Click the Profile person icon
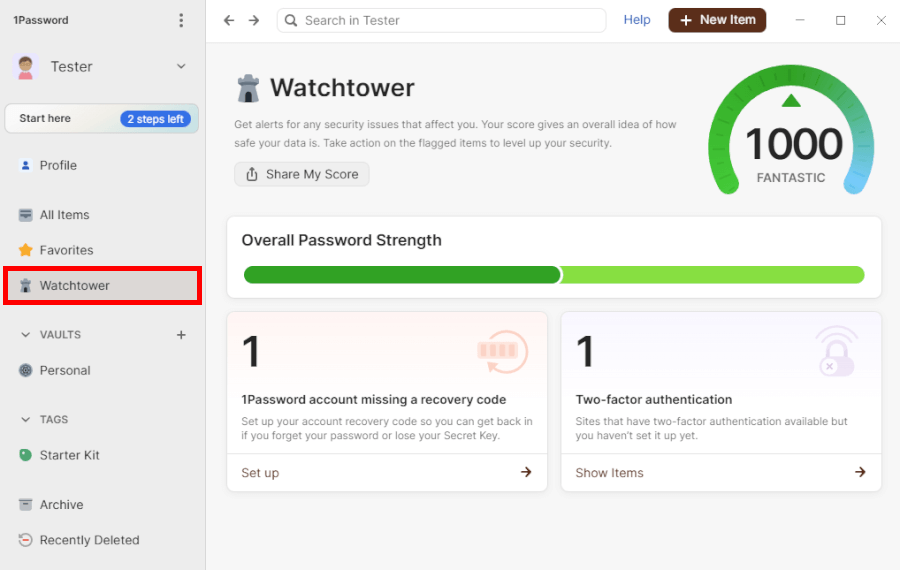This screenshot has height=570, width=900. [25, 165]
